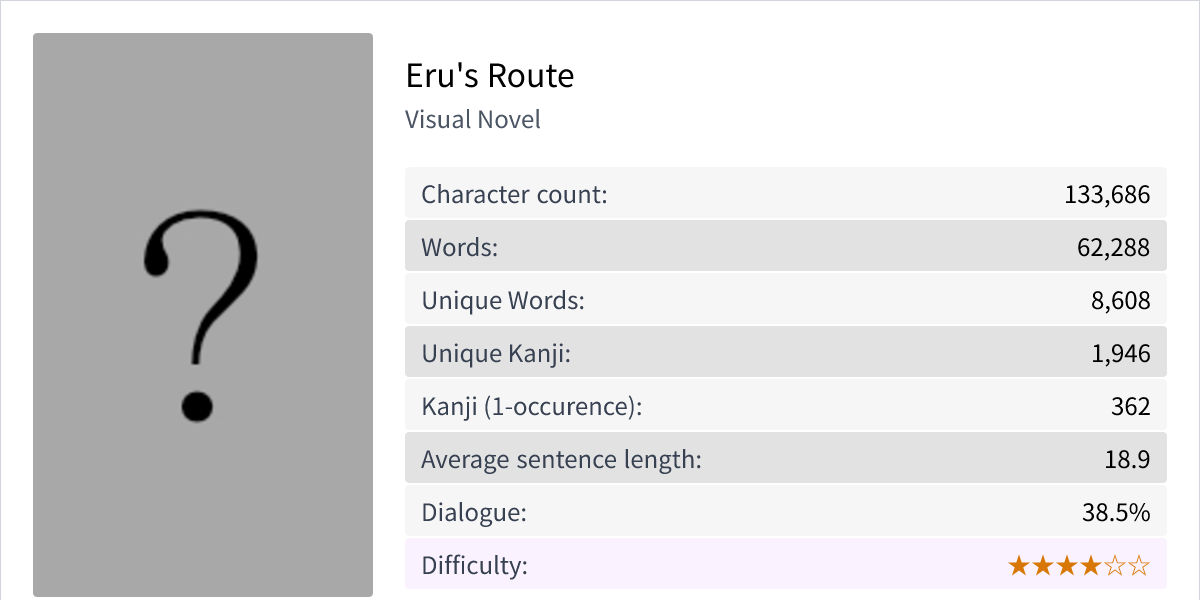Click the 133,686 character count value
This screenshot has width=1200, height=600.
[x=1107, y=194]
